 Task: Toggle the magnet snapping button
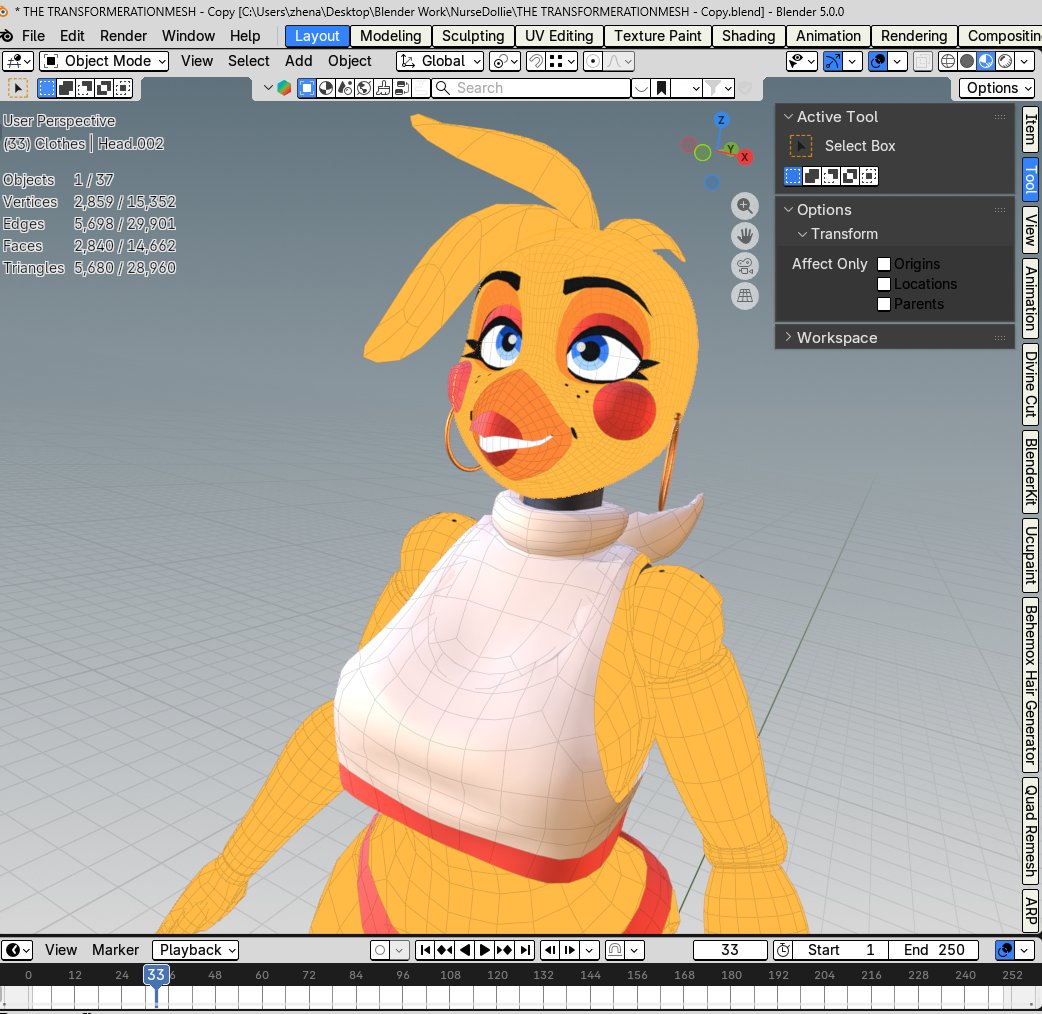coord(536,61)
